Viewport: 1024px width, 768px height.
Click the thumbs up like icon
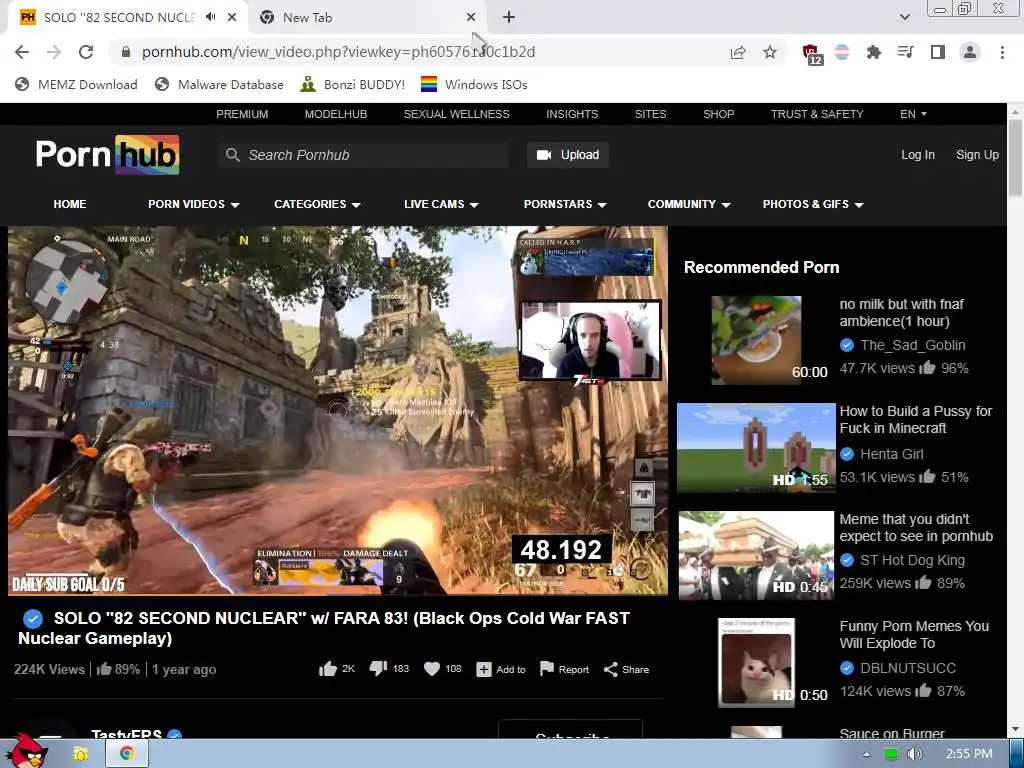(x=328, y=669)
